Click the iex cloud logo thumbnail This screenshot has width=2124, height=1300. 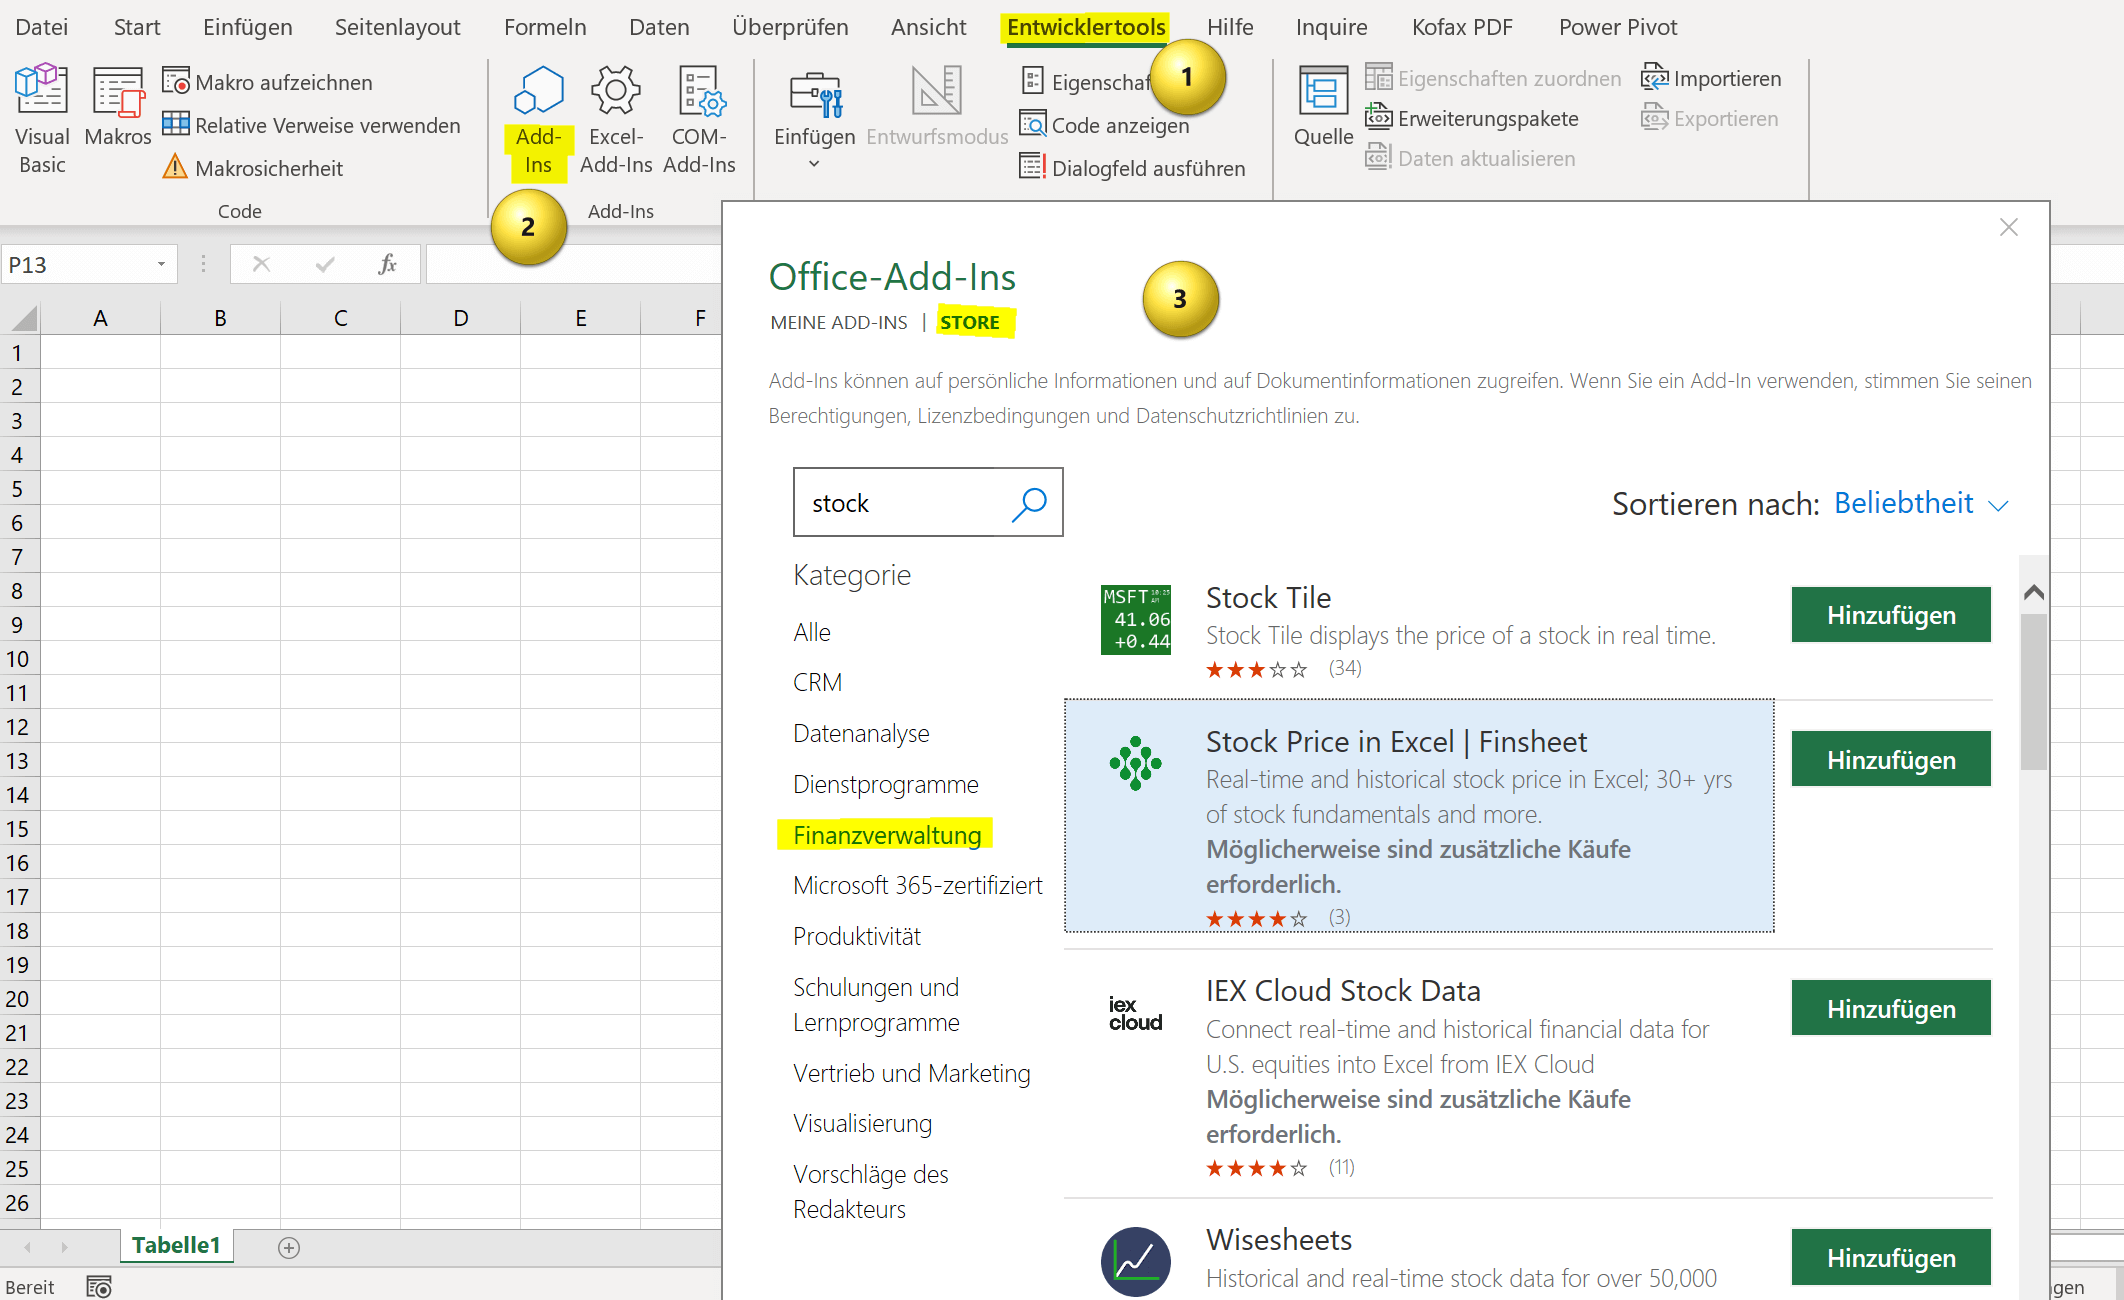[1136, 1013]
